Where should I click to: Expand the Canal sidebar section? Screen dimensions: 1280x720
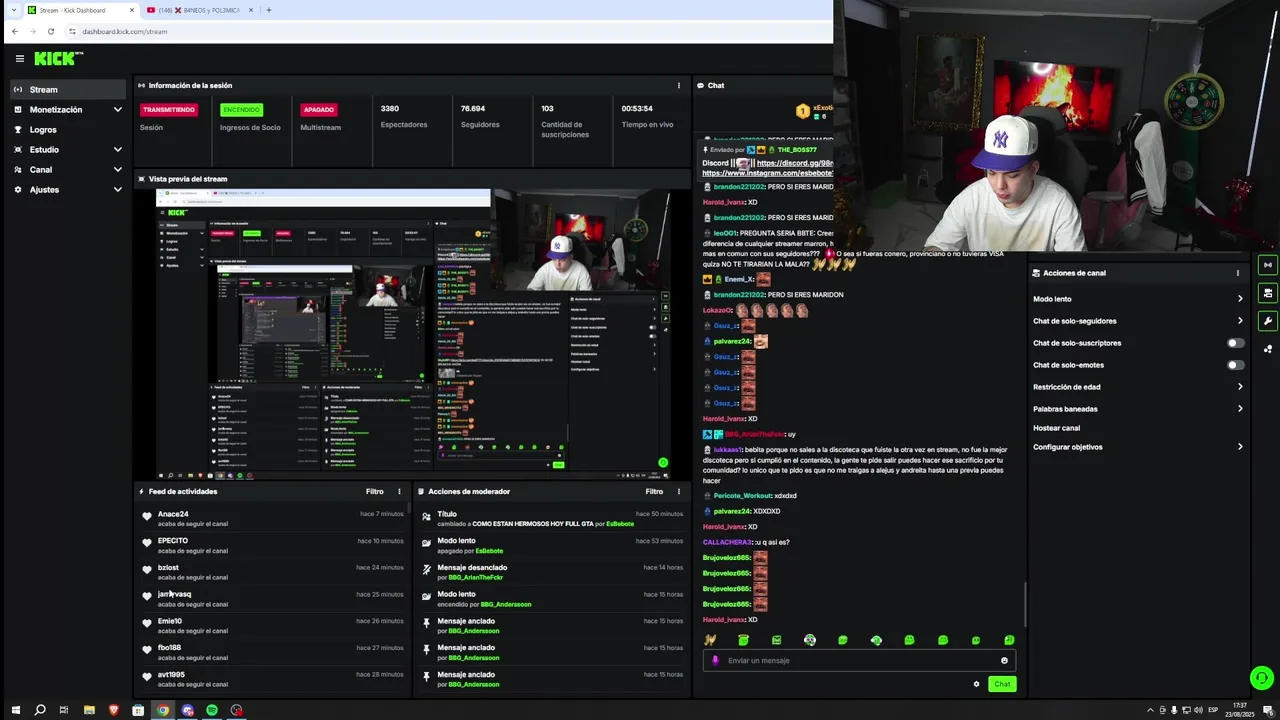pos(67,169)
